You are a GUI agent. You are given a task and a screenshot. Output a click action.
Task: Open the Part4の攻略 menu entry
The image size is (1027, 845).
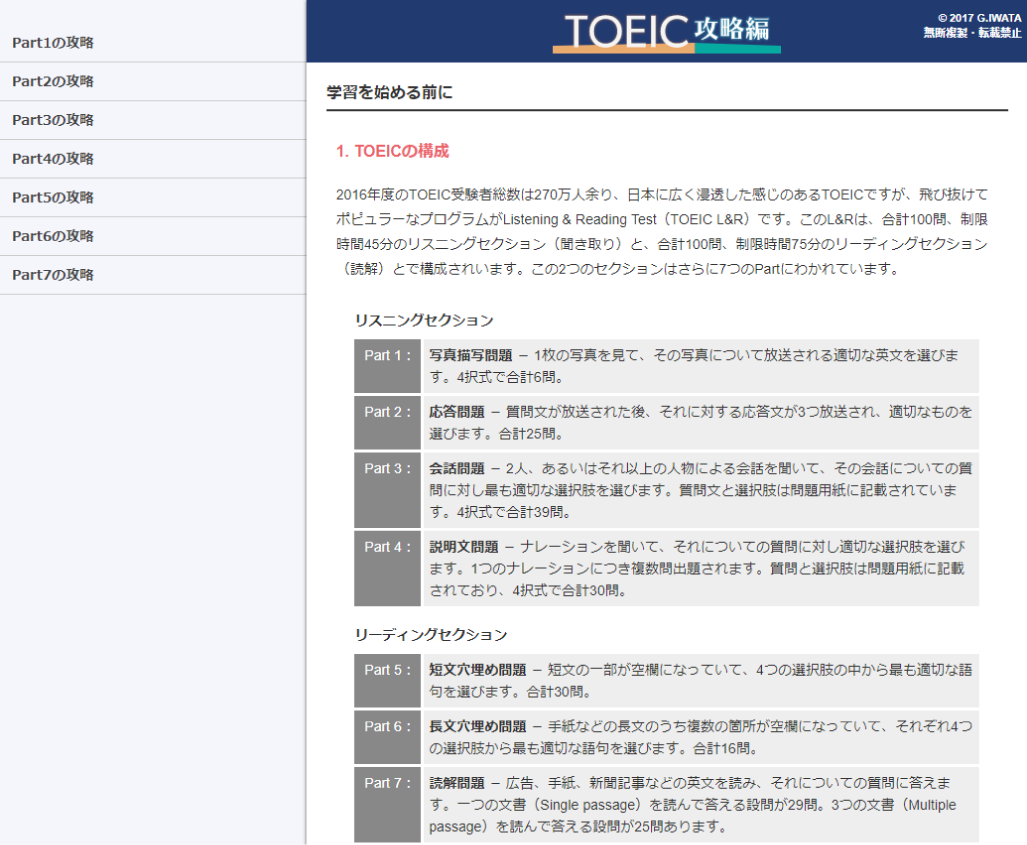[x=53, y=159]
